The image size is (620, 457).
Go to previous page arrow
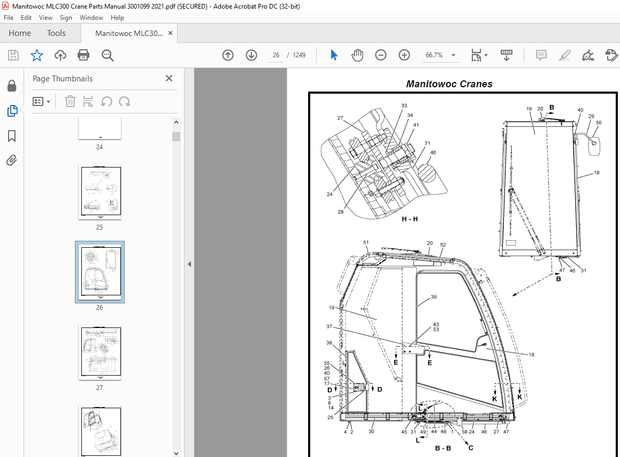point(228,55)
